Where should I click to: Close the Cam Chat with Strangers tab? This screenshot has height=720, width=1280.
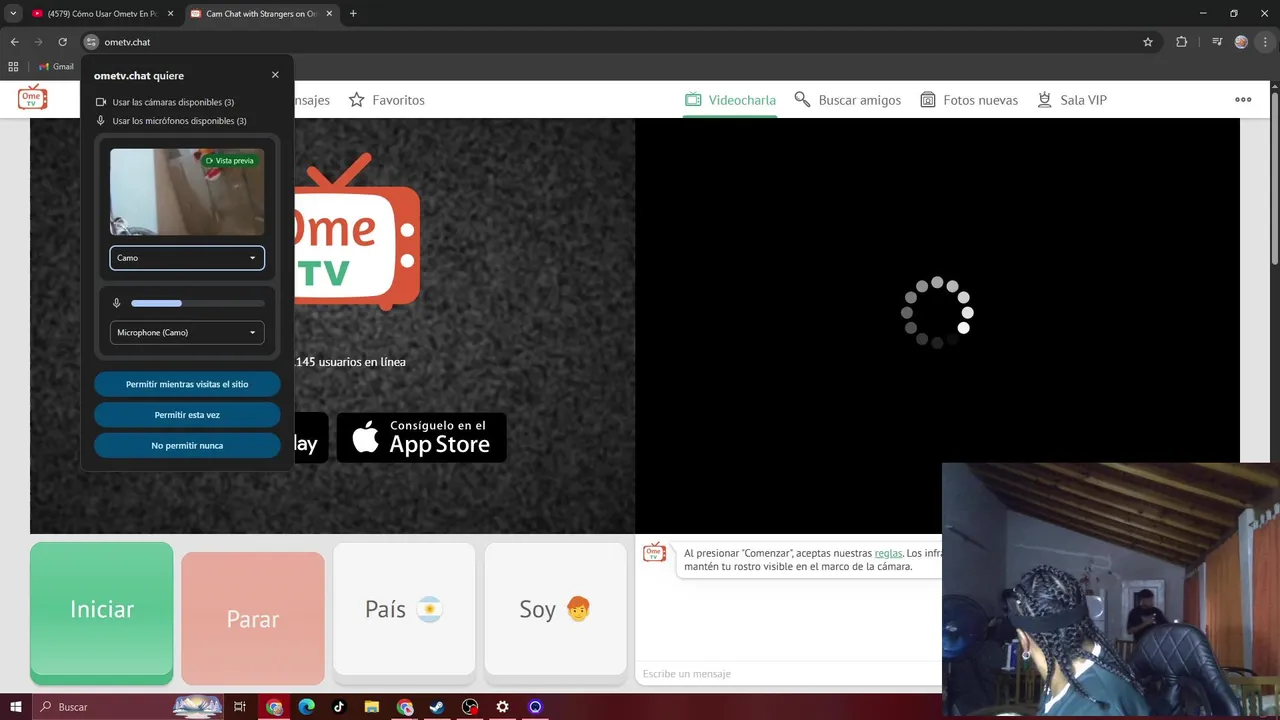(x=329, y=14)
